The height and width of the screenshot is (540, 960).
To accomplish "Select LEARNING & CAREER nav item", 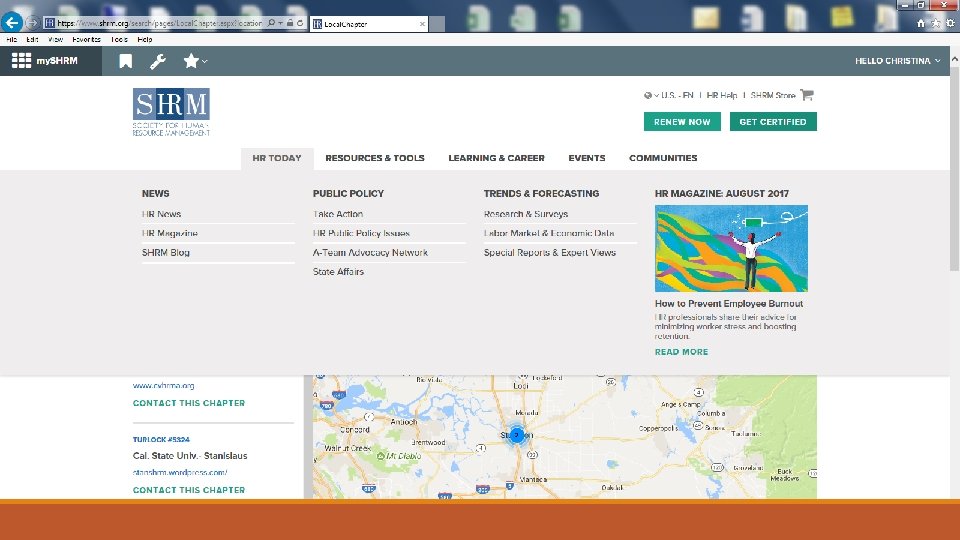I will [x=496, y=158].
